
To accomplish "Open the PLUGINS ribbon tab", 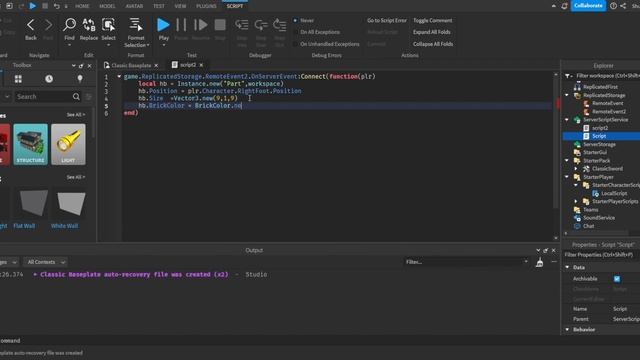I will pyautogui.click(x=207, y=6).
